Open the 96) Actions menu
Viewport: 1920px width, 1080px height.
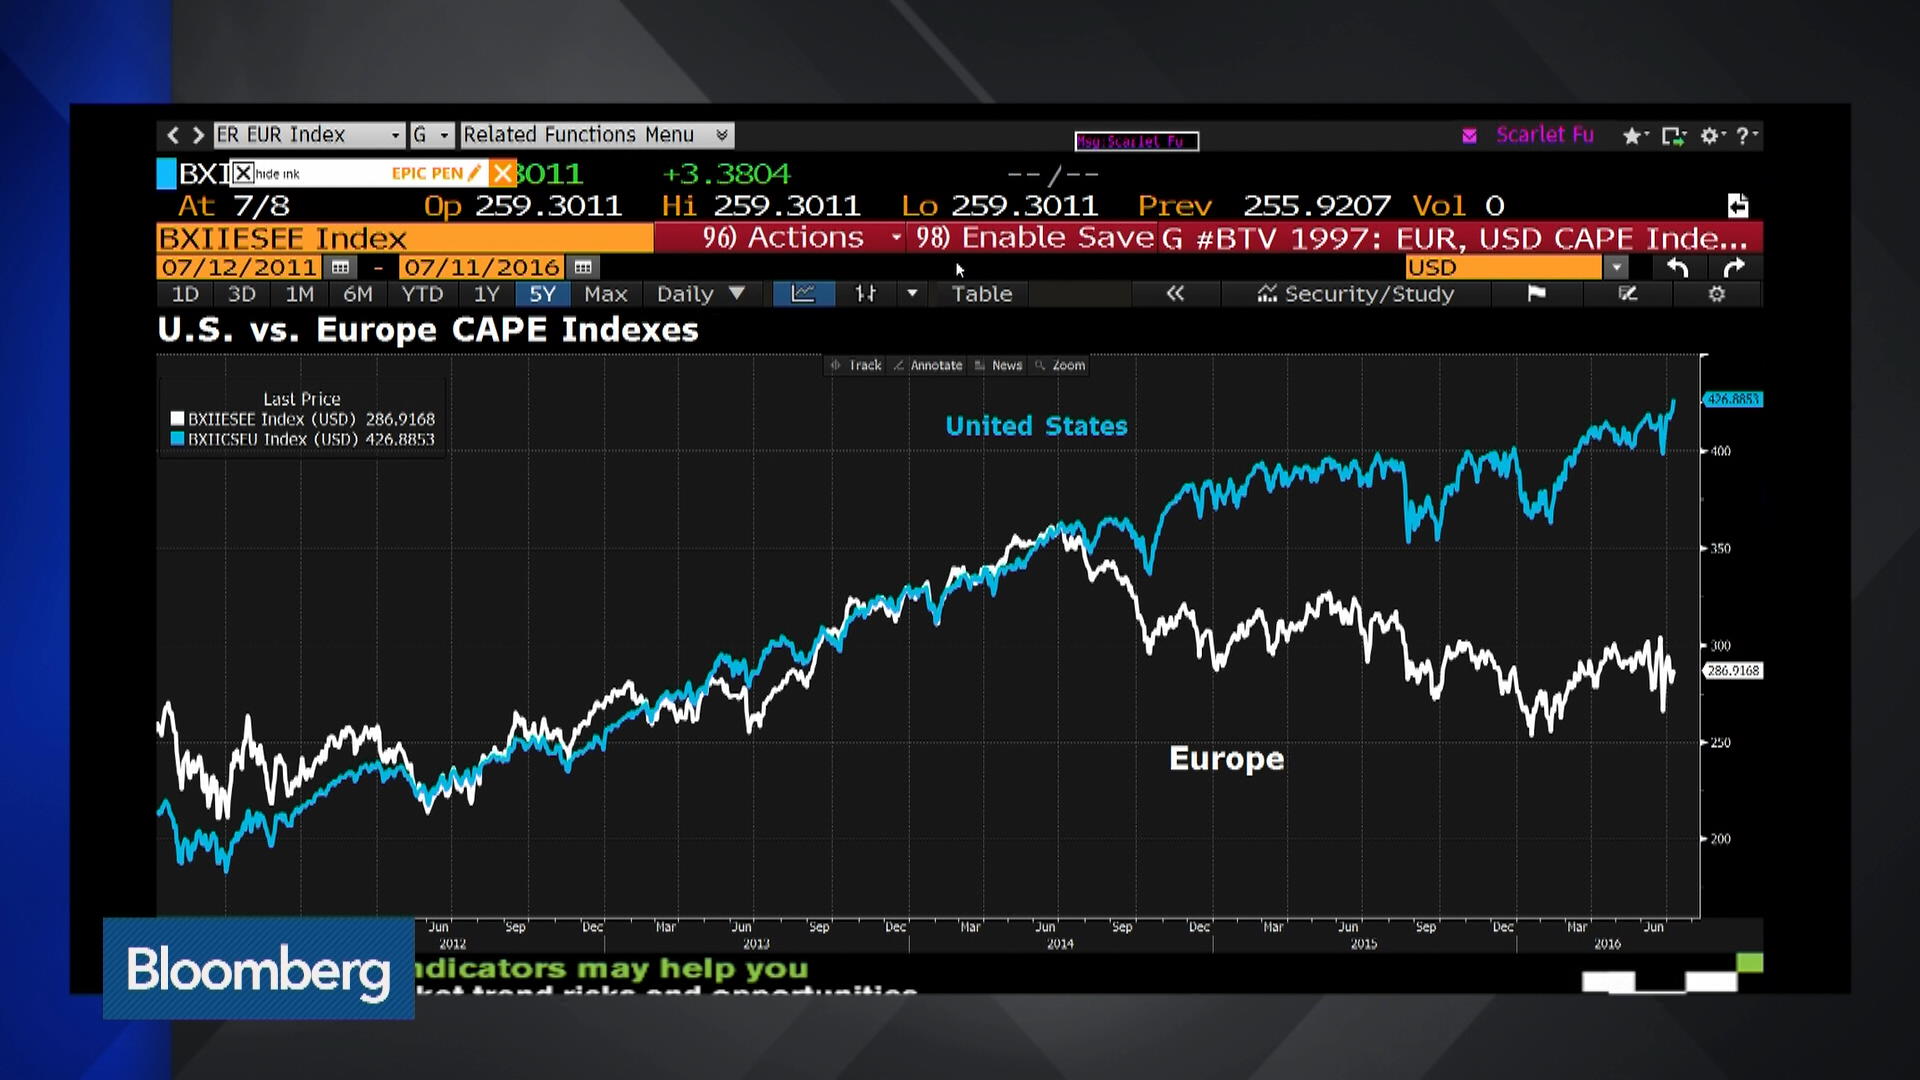point(783,238)
